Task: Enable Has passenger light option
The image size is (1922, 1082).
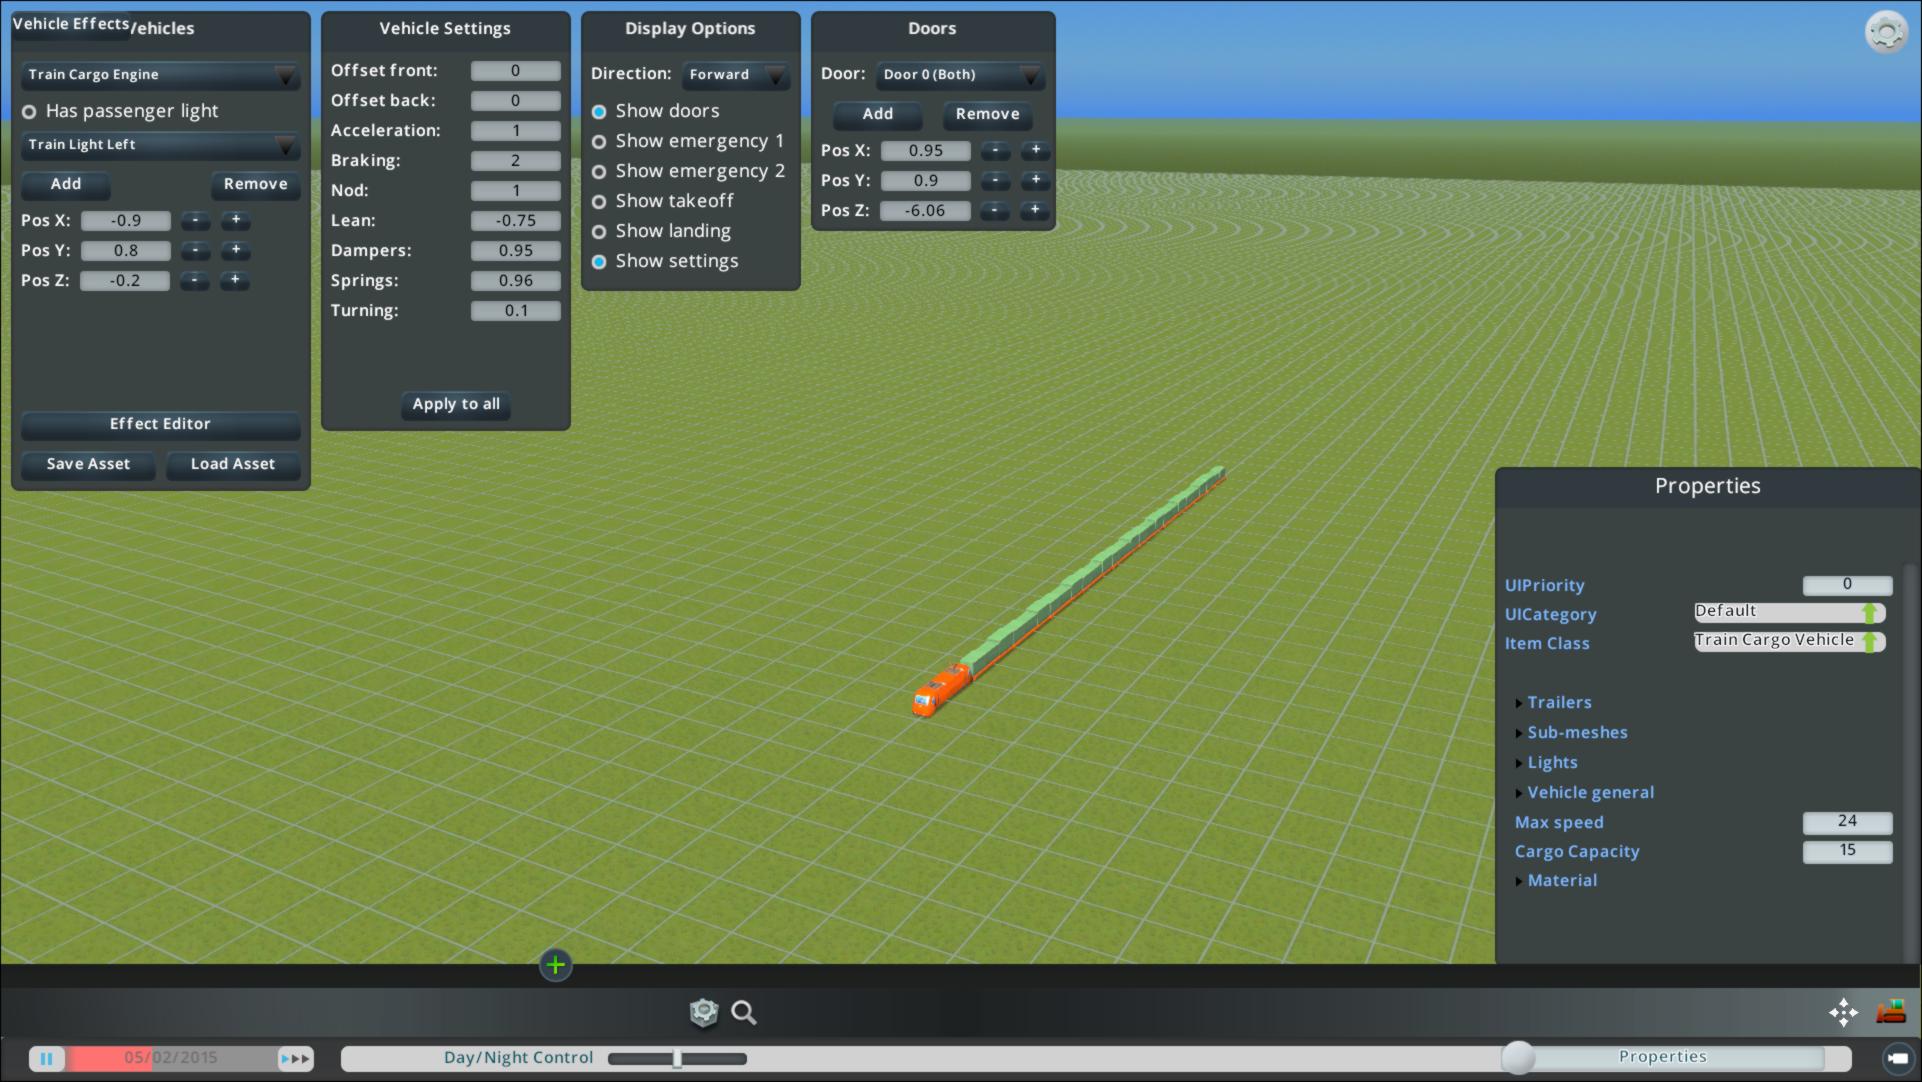Action: click(x=30, y=112)
